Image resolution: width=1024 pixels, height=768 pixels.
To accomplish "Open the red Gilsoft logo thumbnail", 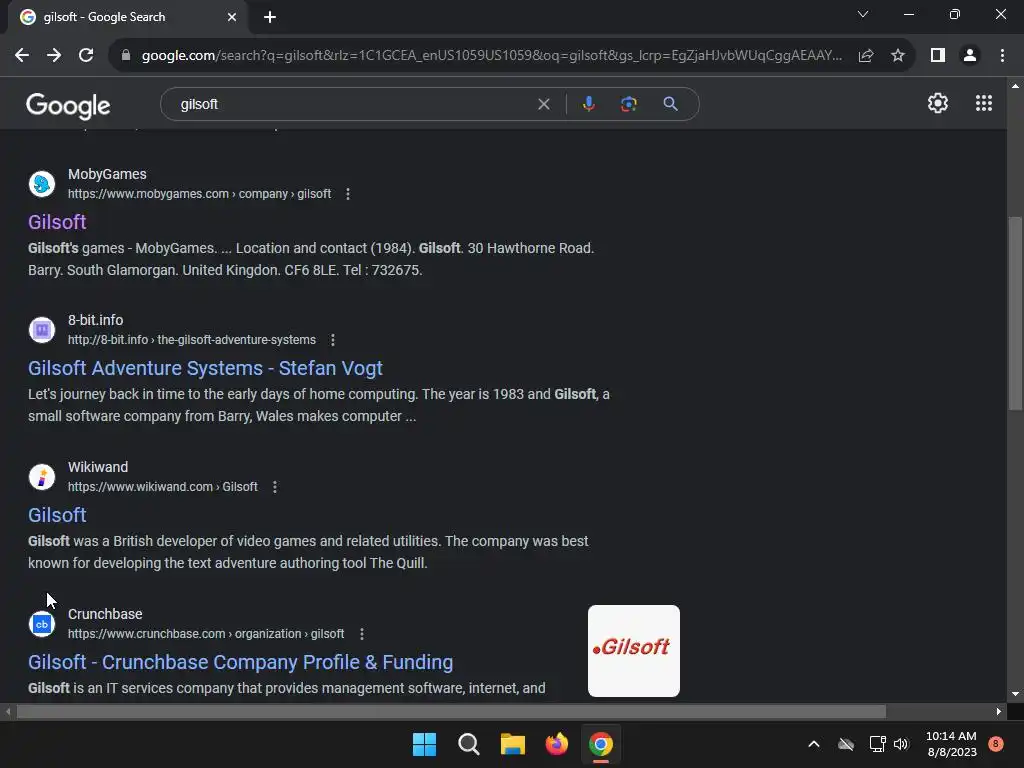I will [x=633, y=650].
